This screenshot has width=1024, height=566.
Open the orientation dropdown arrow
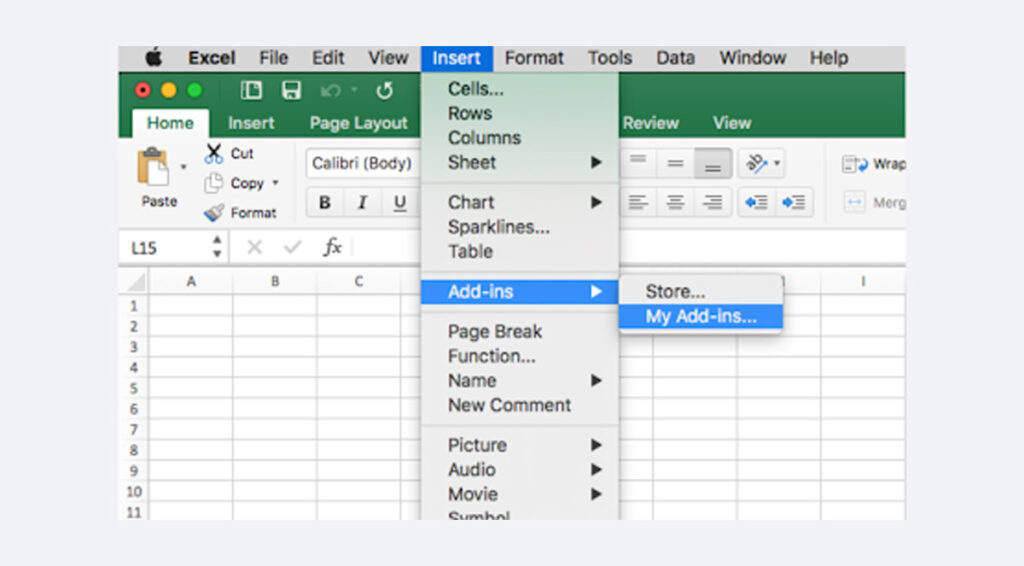776,163
